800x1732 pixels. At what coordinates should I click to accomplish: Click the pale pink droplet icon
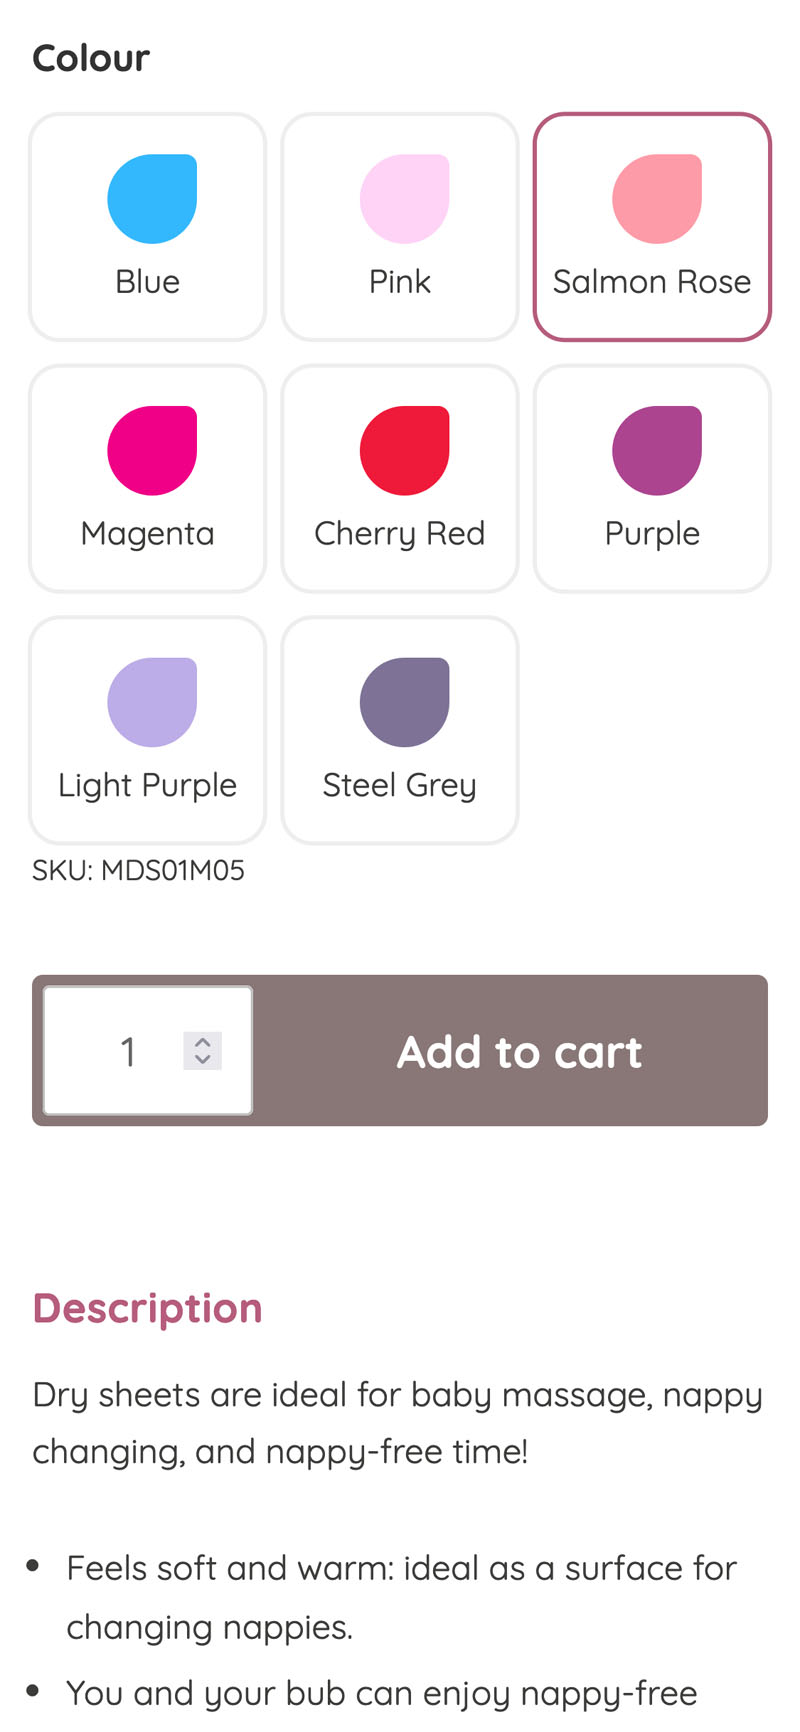404,199
